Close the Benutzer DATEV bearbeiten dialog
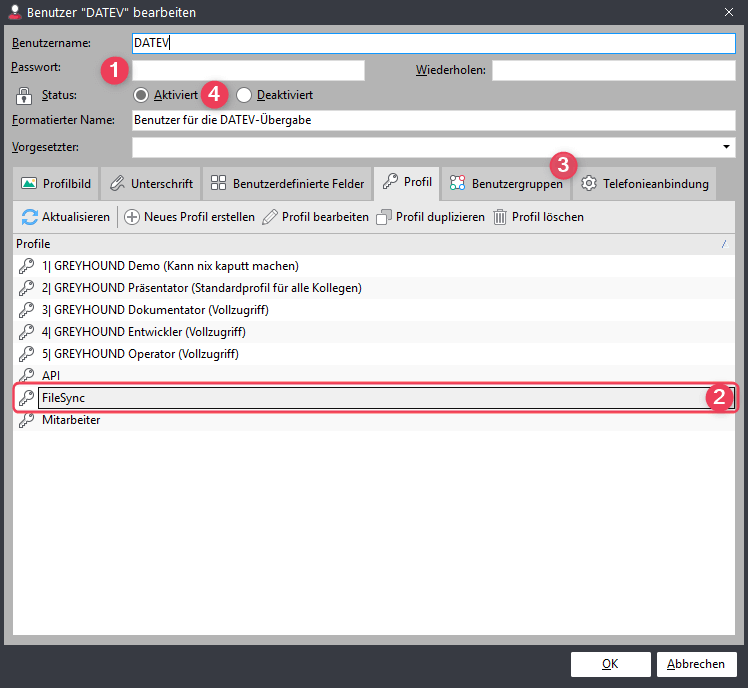Viewport: 748px width, 688px height. pyautogui.click(x=728, y=12)
